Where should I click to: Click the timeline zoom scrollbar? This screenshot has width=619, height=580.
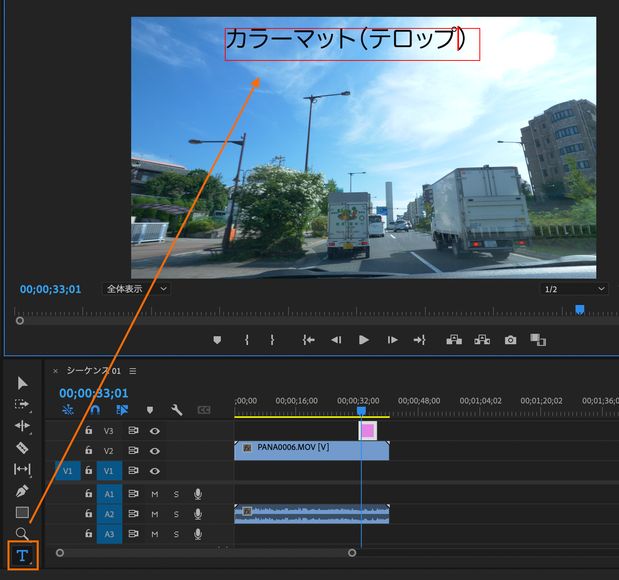206,553
